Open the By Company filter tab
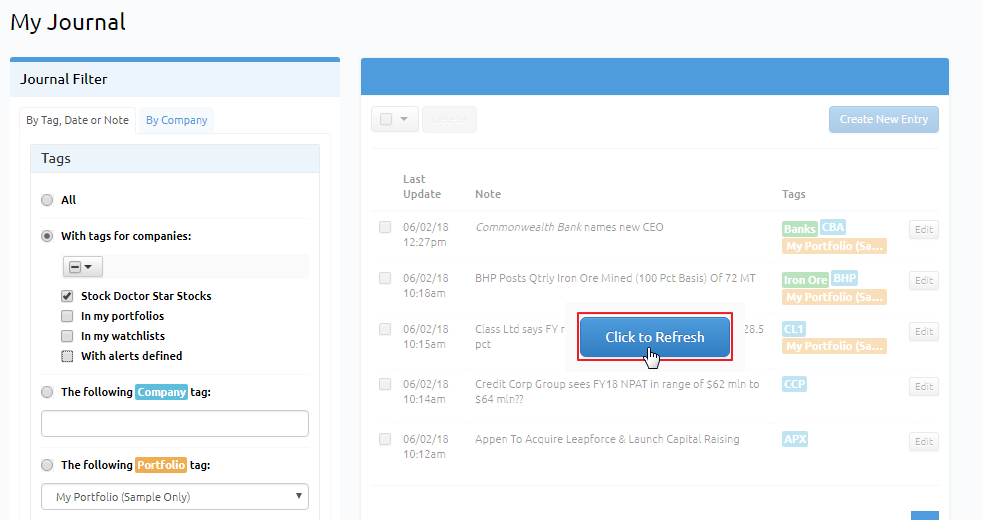983x520 pixels. [176, 120]
